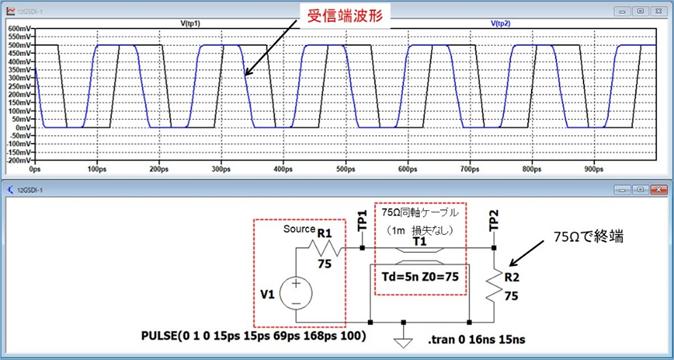Select the transmission line T1
This screenshot has width=674, height=360.
pyautogui.click(x=419, y=256)
